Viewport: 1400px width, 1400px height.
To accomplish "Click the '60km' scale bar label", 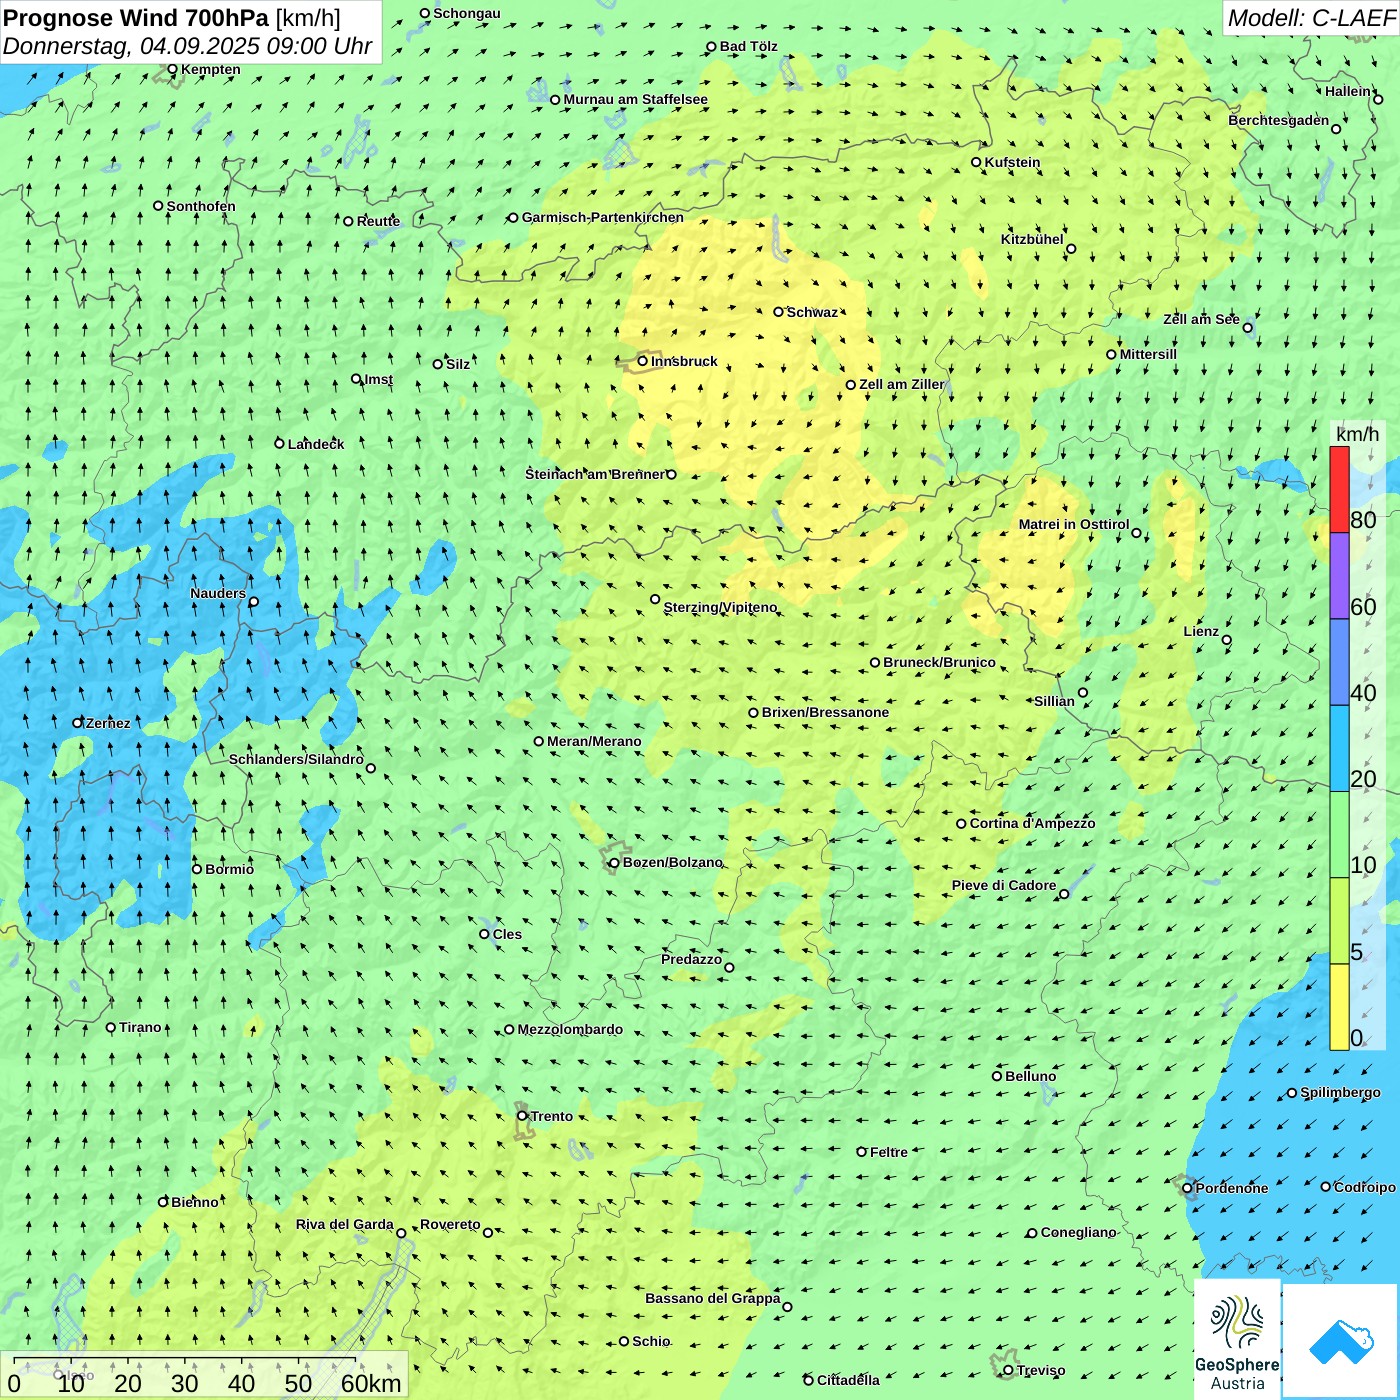I will (371, 1383).
